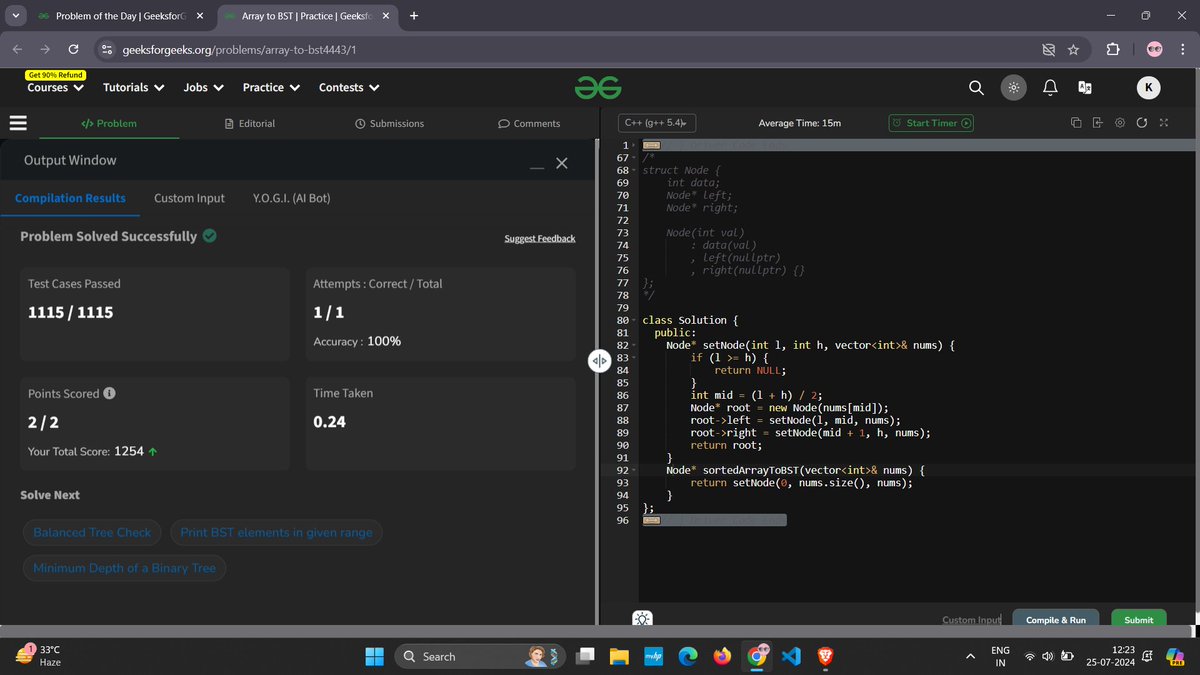The image size is (1200, 675).
Task: Copy the editor code using copy icon
Action: 1076,123
